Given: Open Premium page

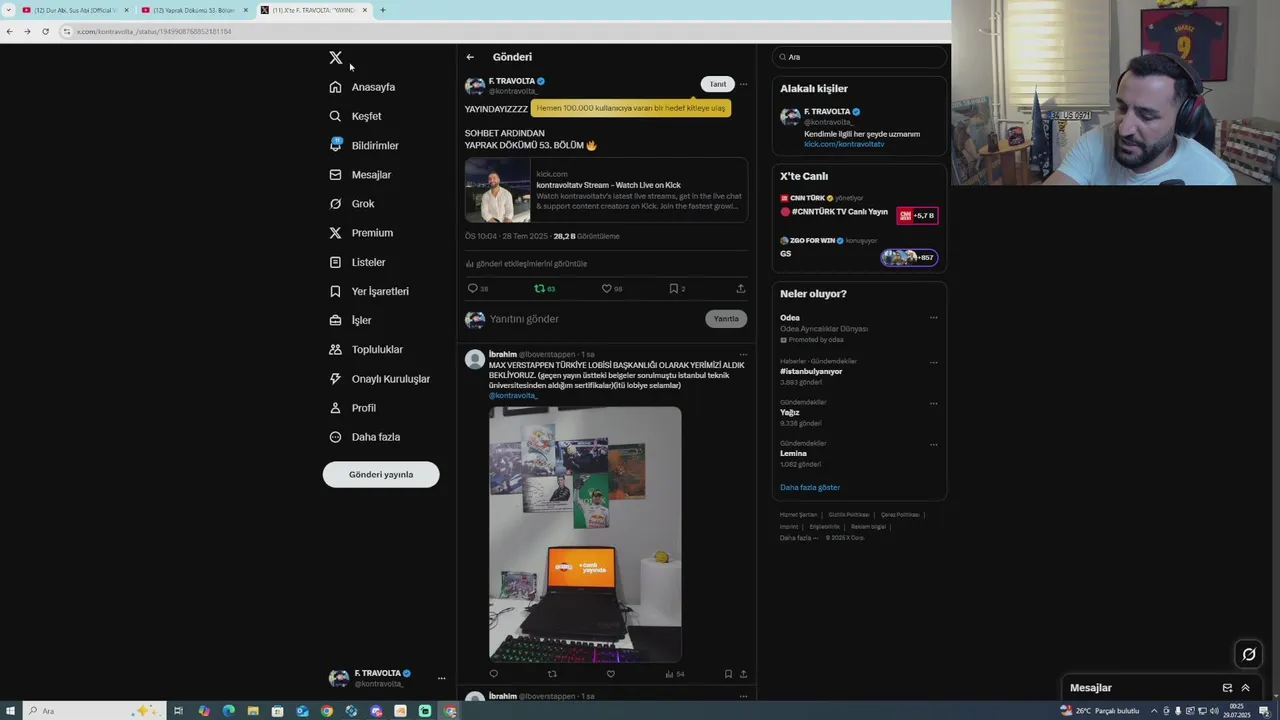Looking at the screenshot, I should coord(361,233).
